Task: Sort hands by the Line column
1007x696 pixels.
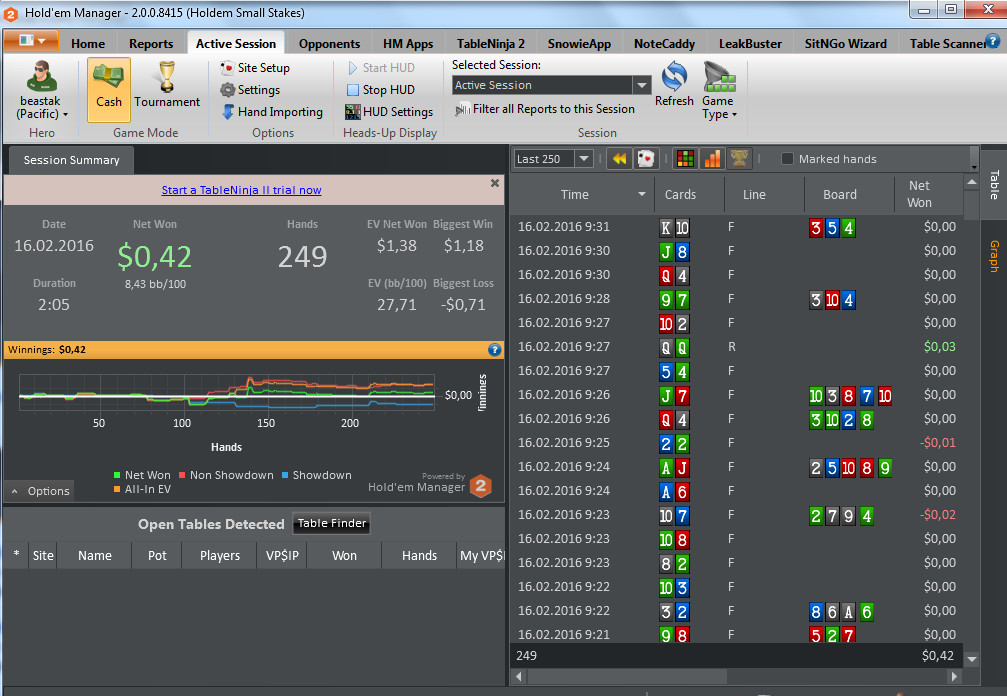Action: coord(754,194)
